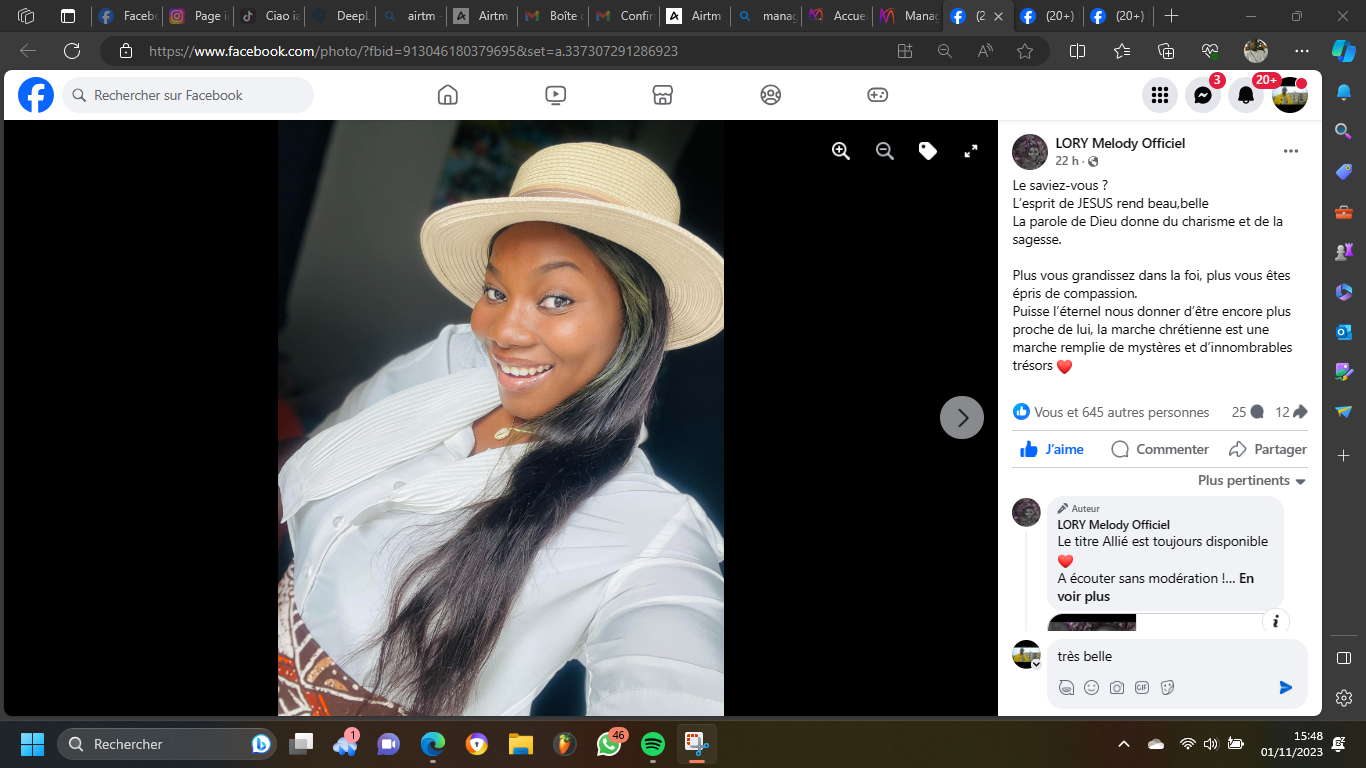Open the Facebook Watch video tab

556,95
